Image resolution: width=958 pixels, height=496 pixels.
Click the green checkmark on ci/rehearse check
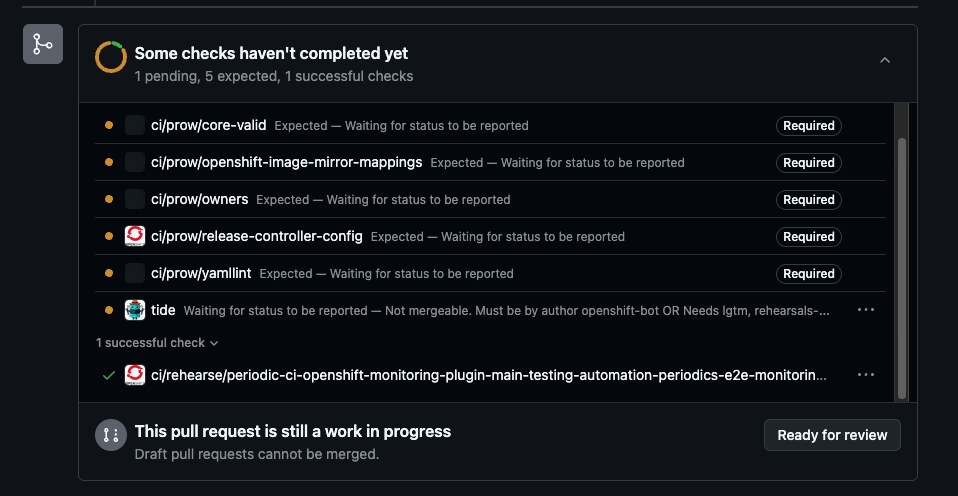[109, 375]
